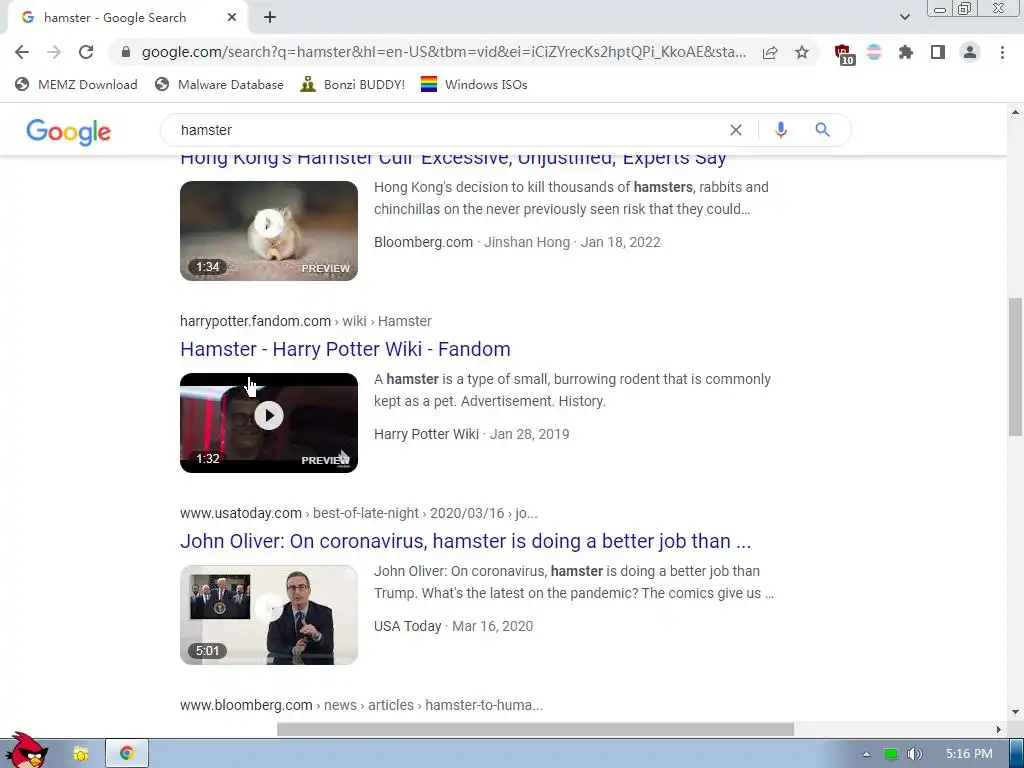Select the hamster - Google Search tab

point(127,18)
